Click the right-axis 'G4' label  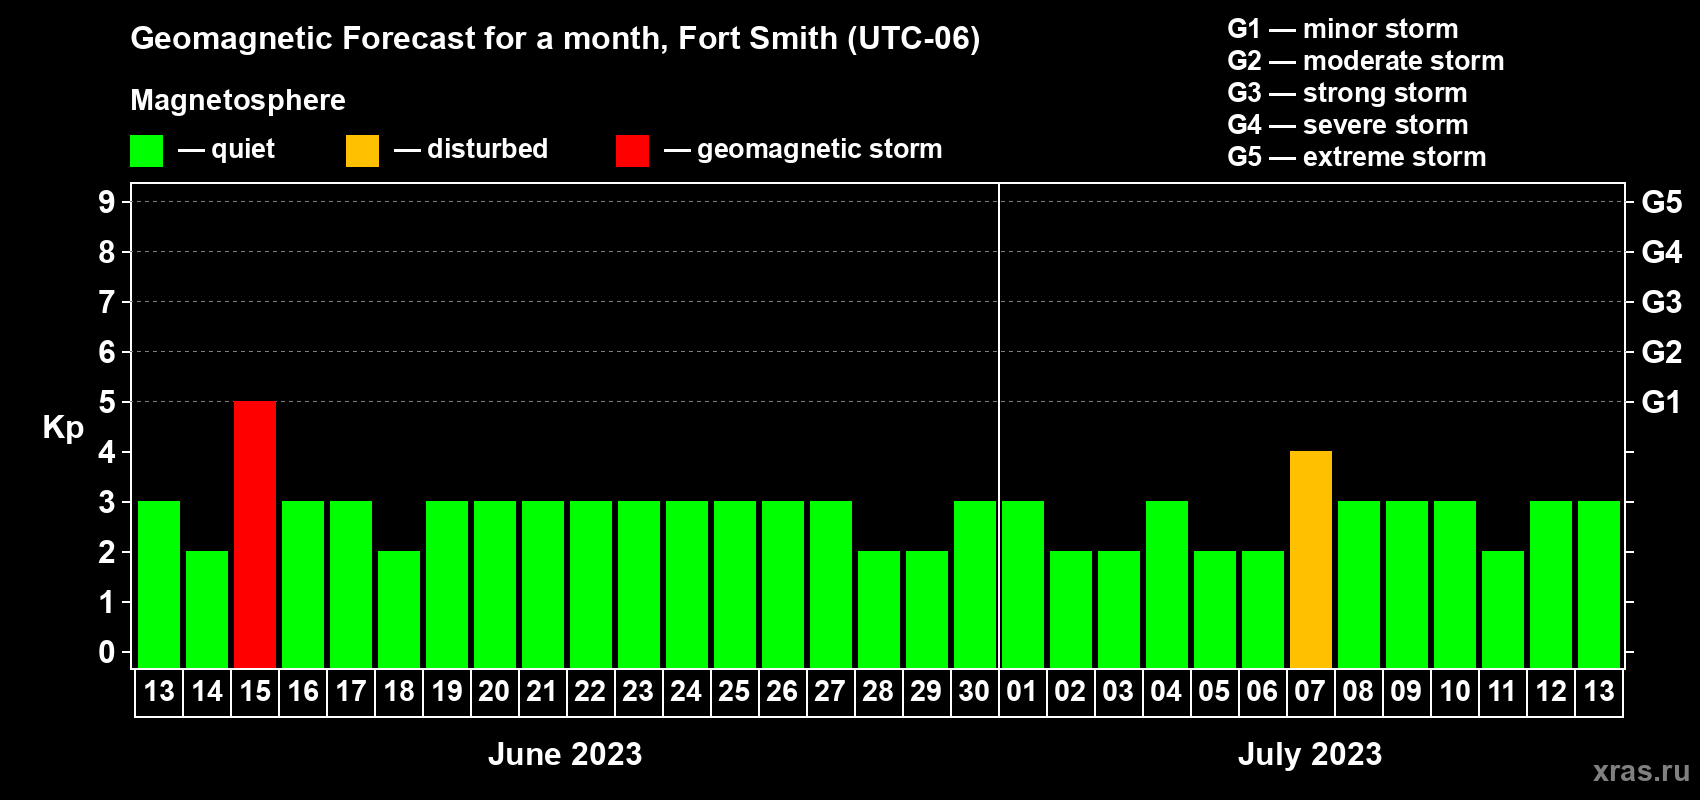(1662, 252)
